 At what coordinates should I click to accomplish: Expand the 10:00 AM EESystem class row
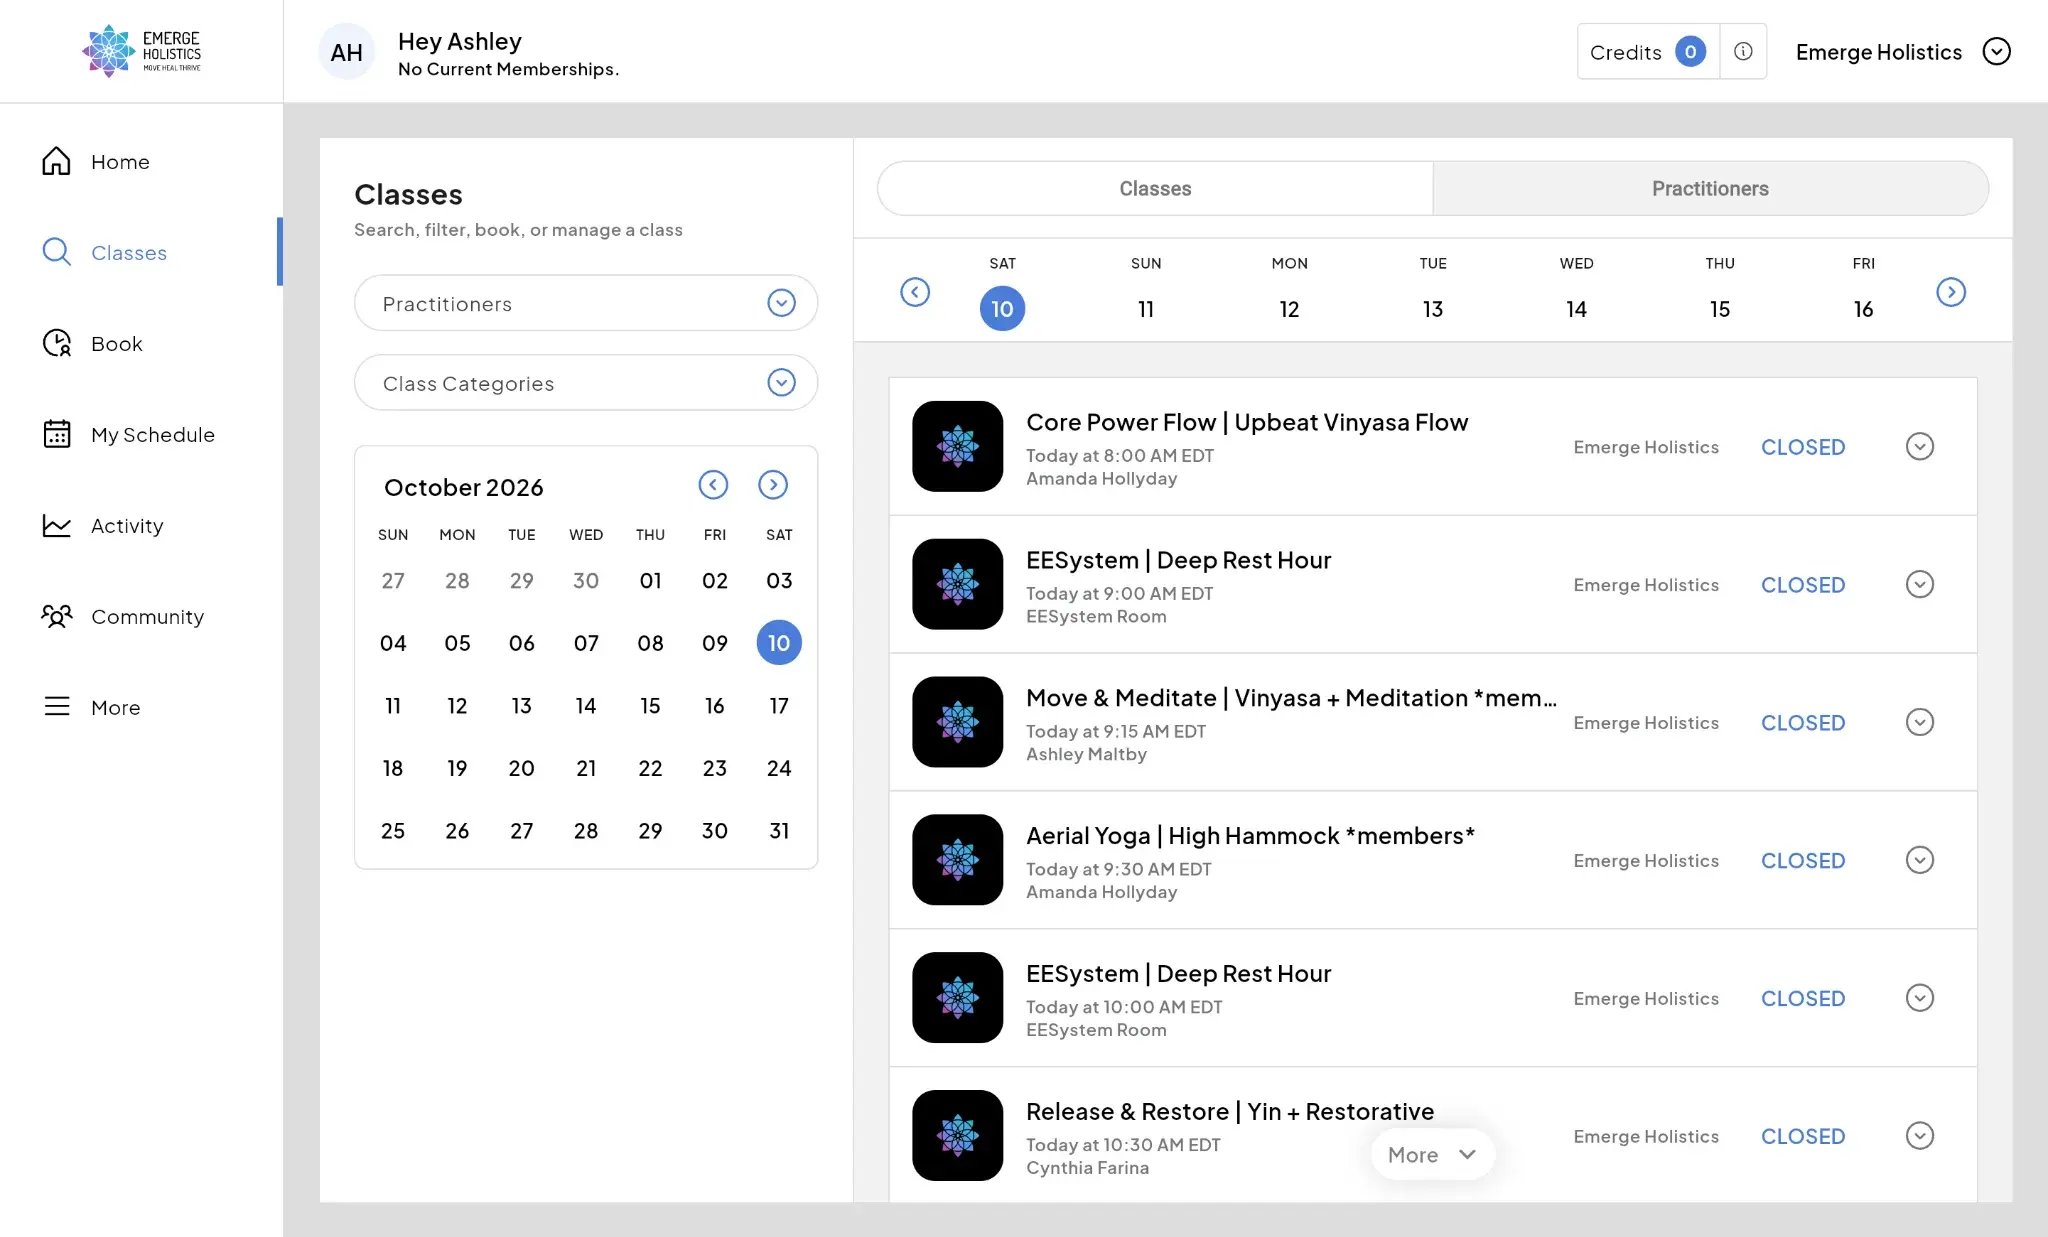(1919, 998)
